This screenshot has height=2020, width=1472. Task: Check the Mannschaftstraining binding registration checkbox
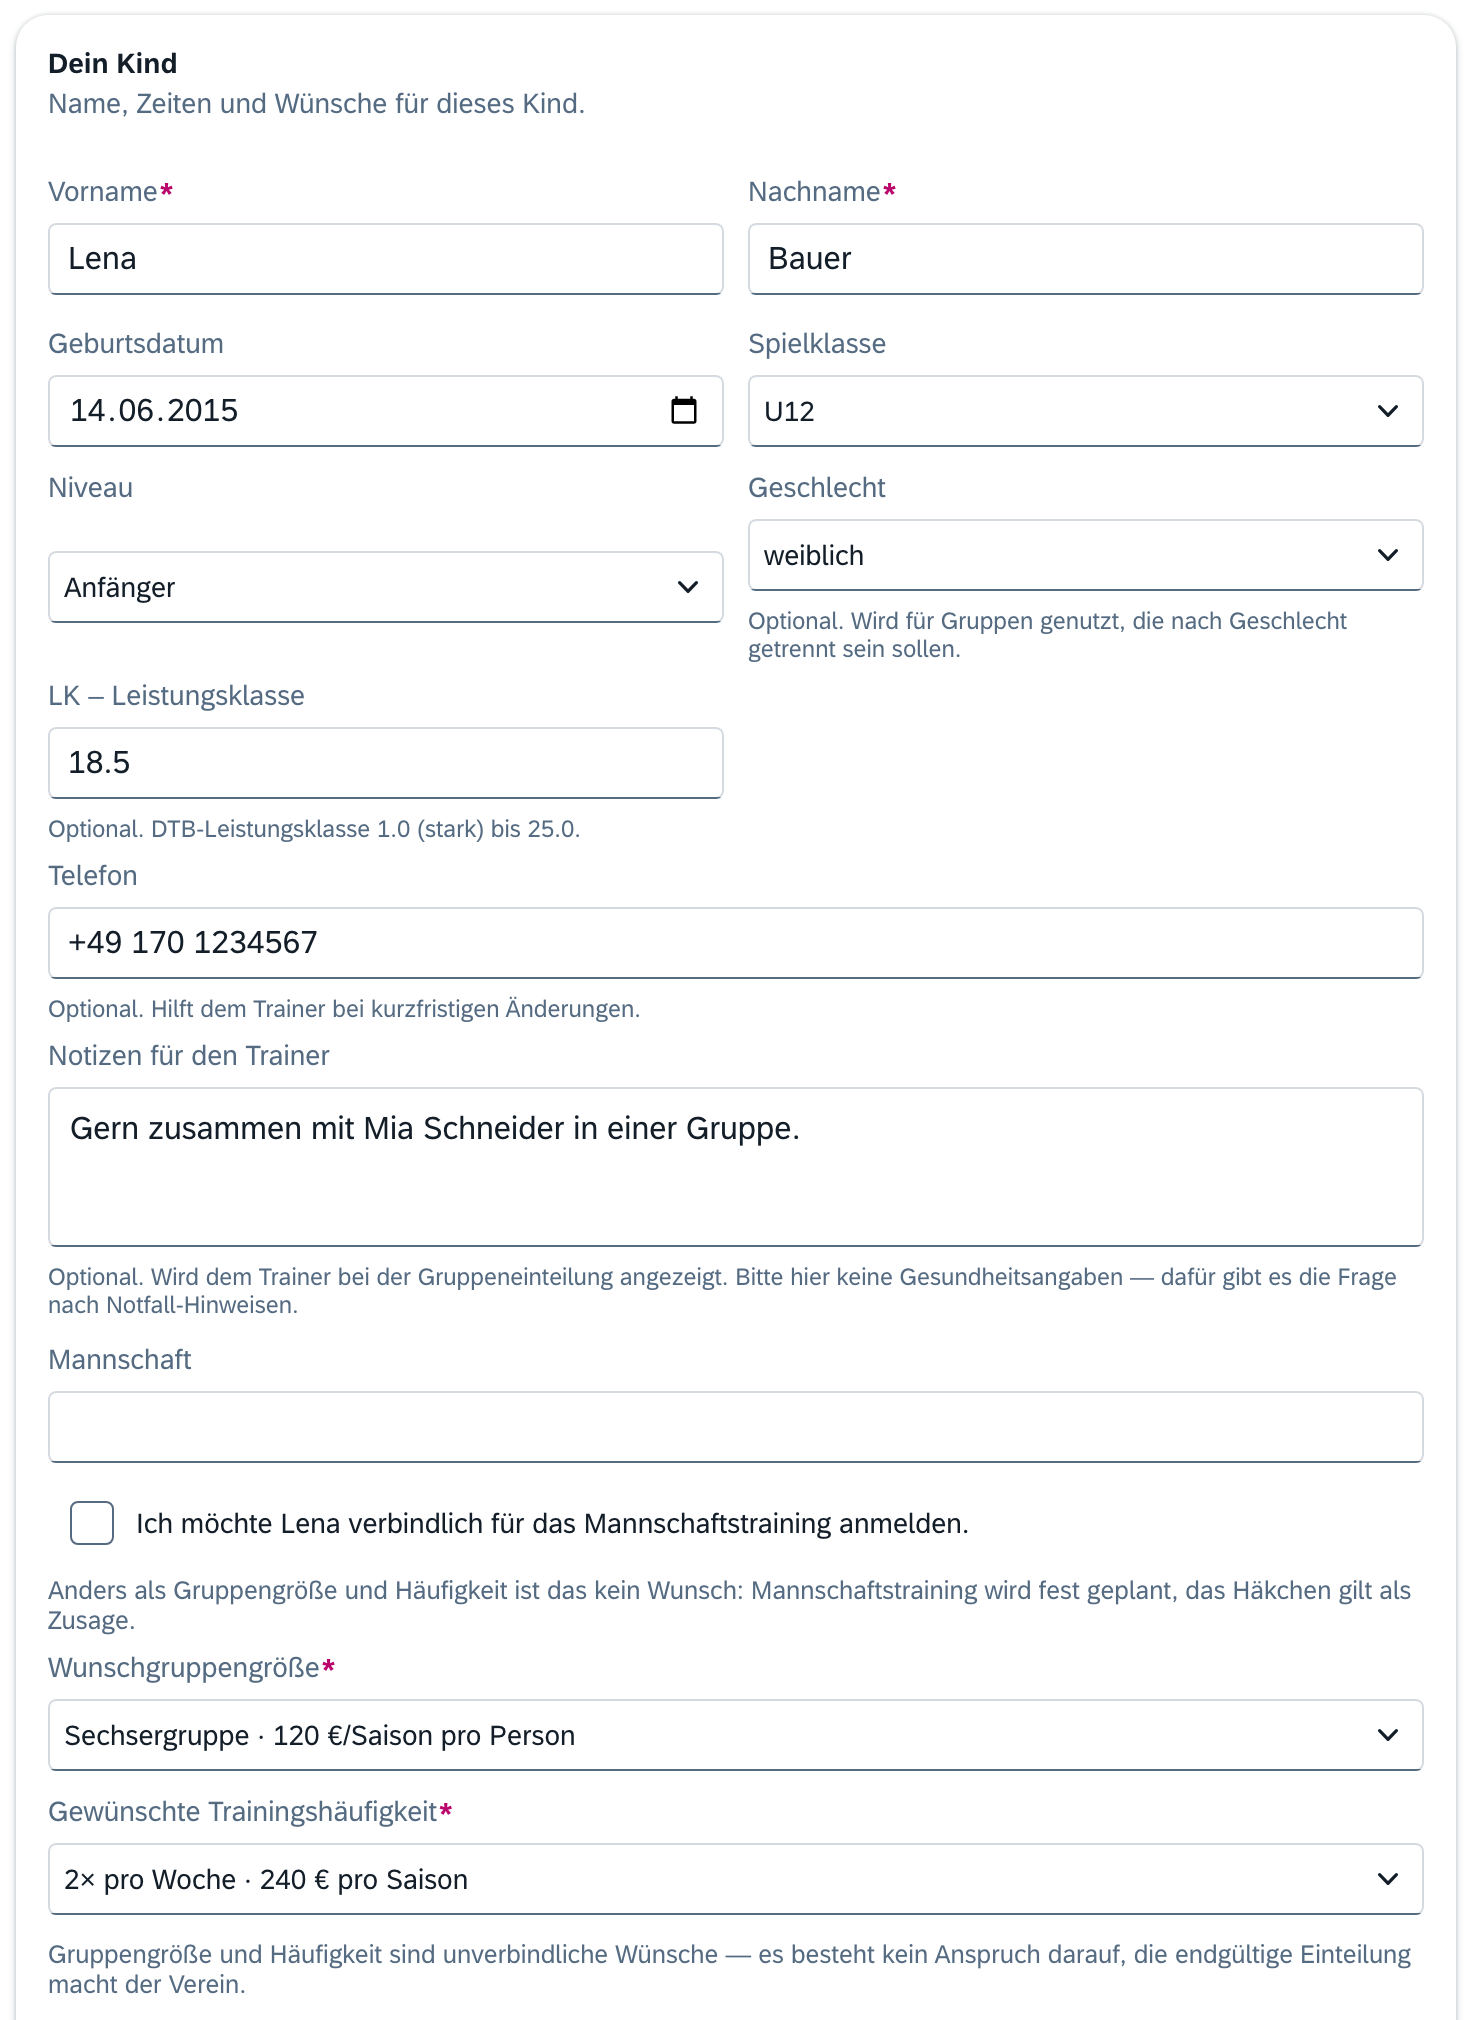tap(92, 1523)
